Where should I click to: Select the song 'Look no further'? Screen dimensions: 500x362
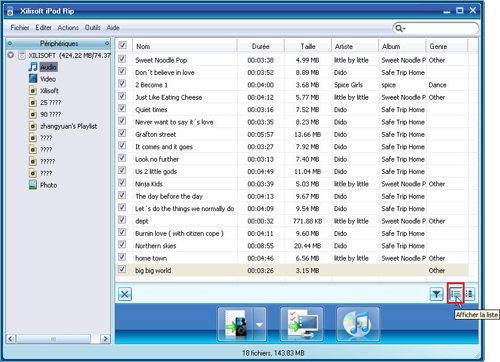click(x=157, y=159)
